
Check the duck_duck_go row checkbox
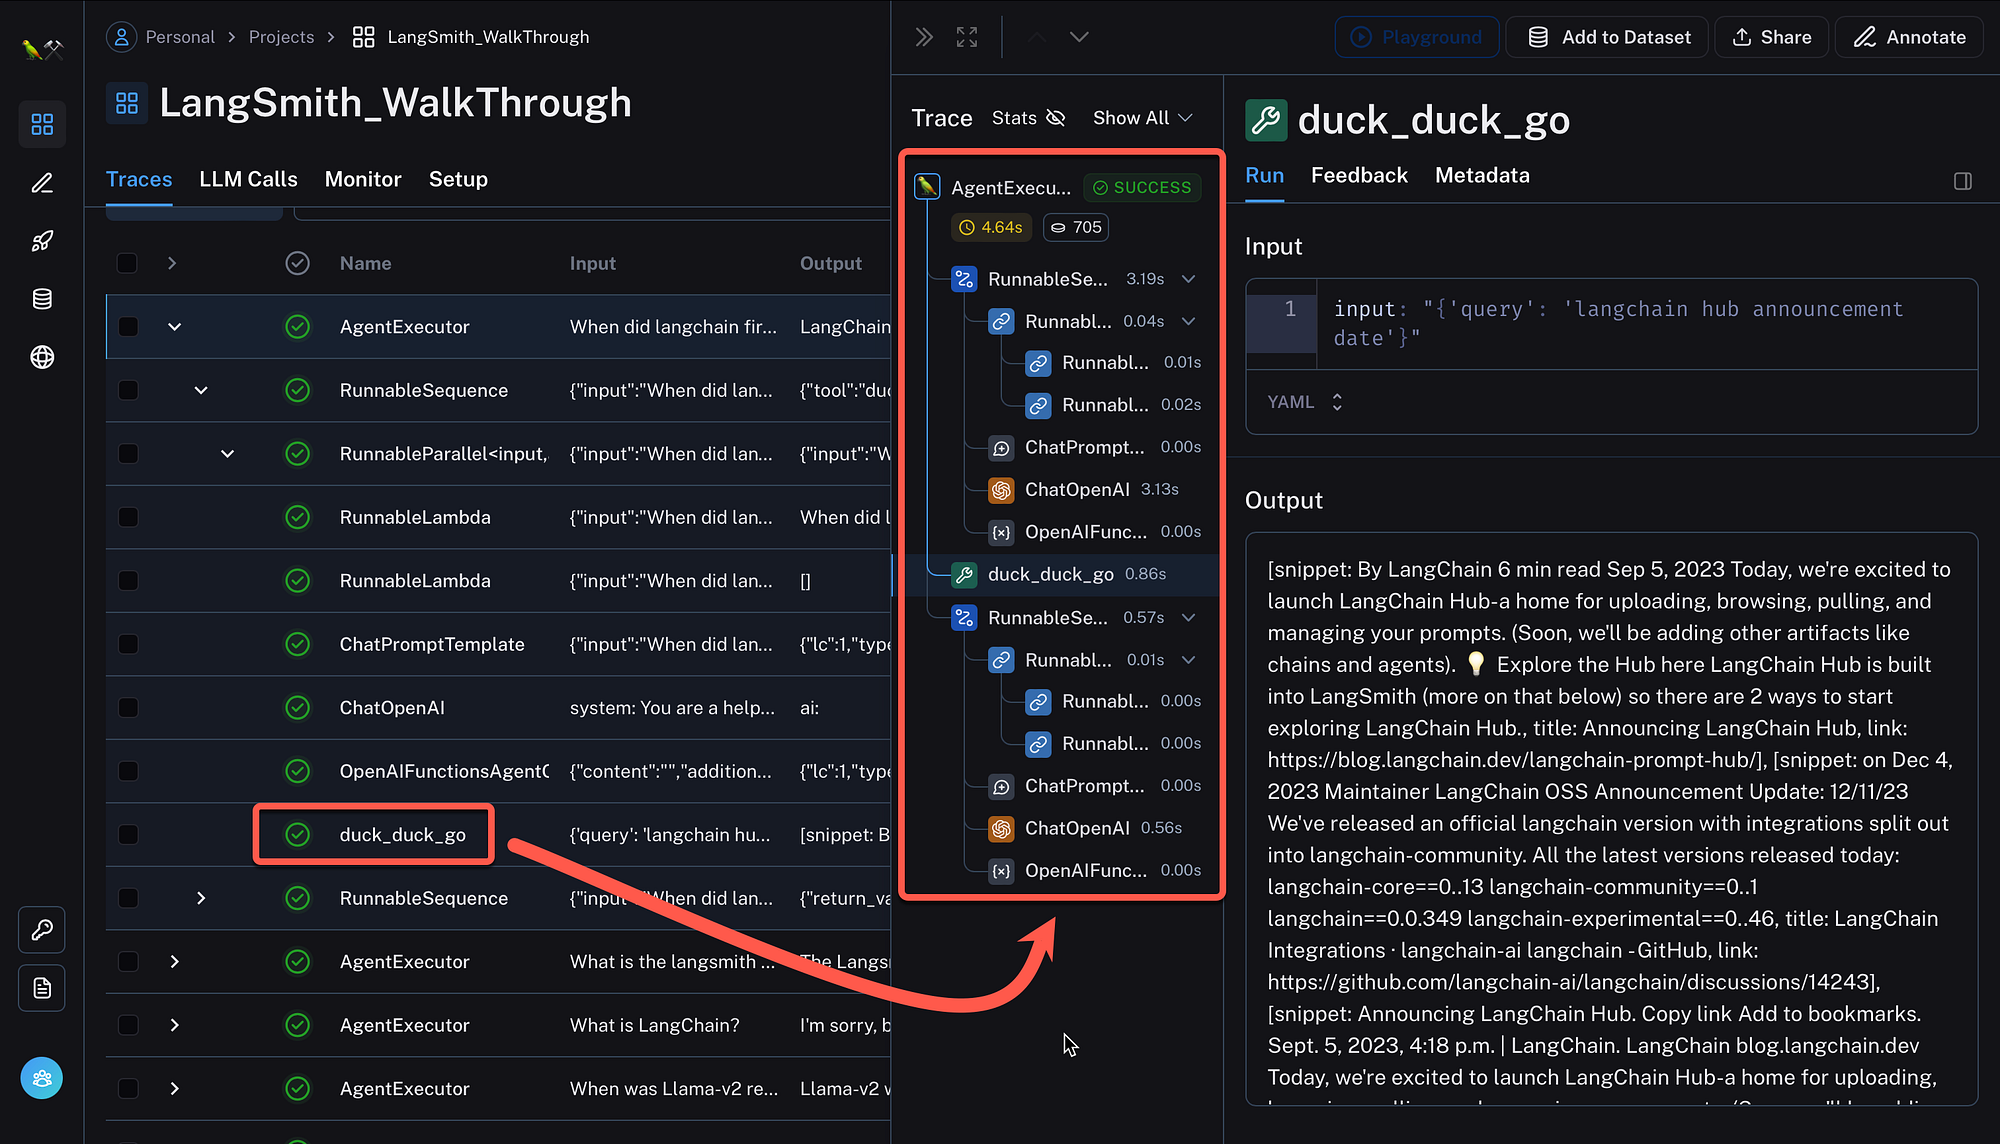point(128,835)
